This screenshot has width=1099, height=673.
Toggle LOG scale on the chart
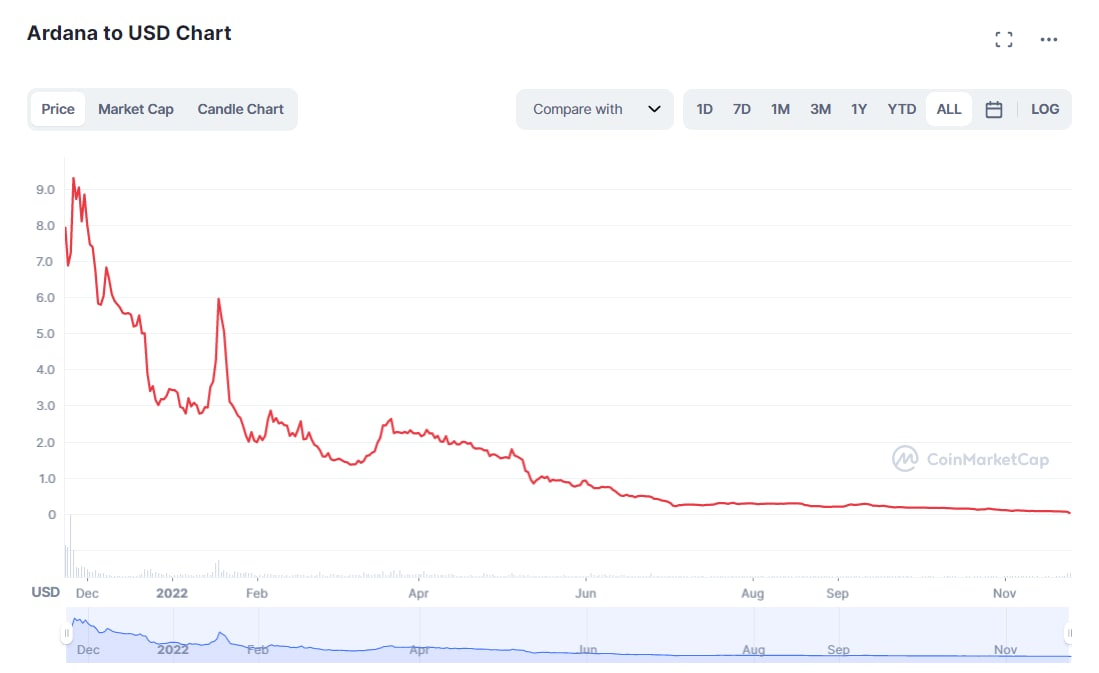click(1045, 109)
